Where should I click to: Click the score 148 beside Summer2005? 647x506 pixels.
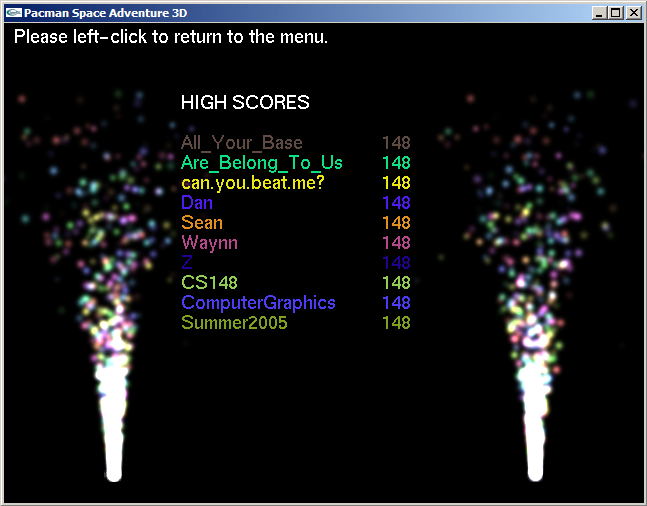396,323
